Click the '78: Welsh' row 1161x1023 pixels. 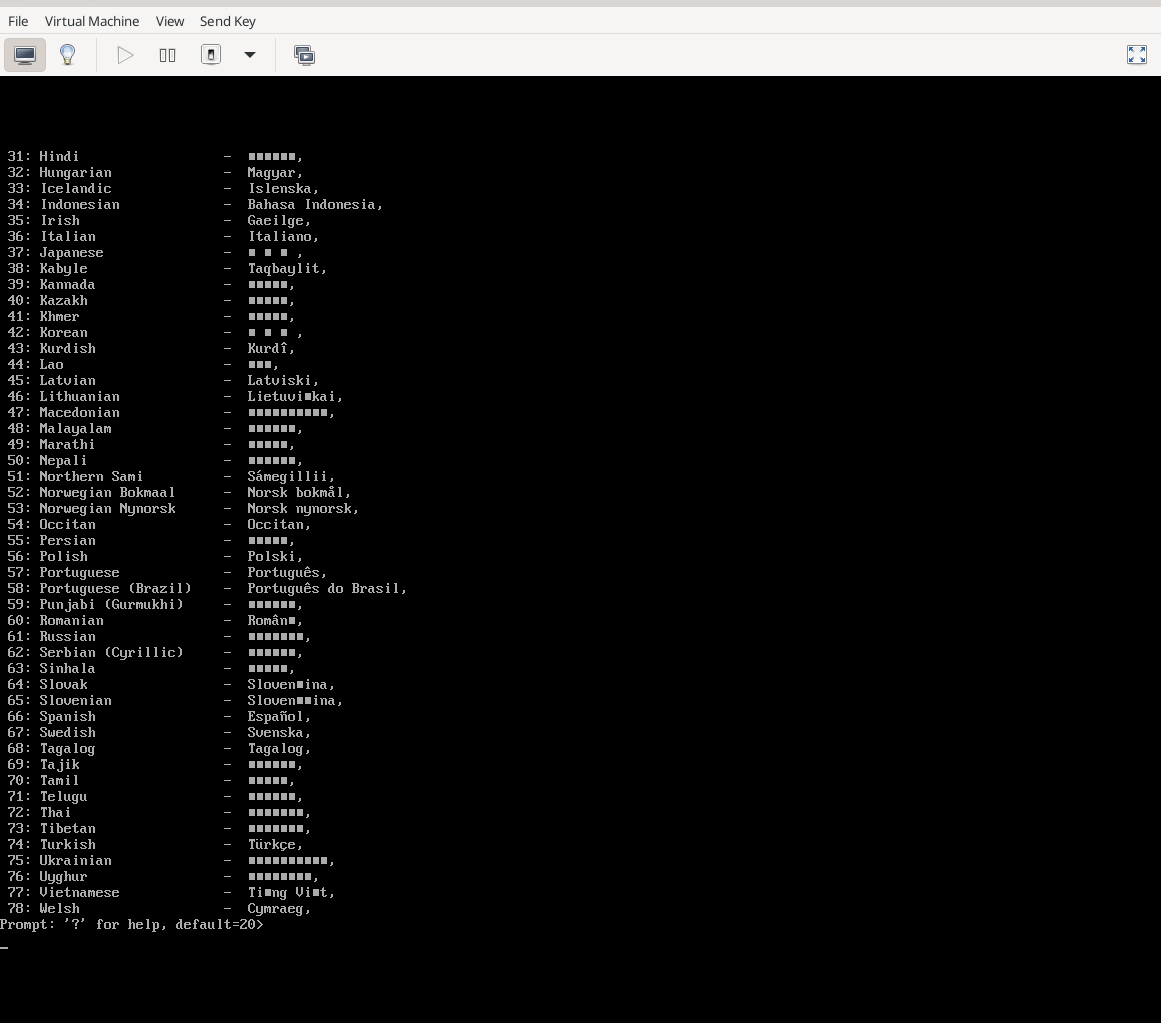159,909
